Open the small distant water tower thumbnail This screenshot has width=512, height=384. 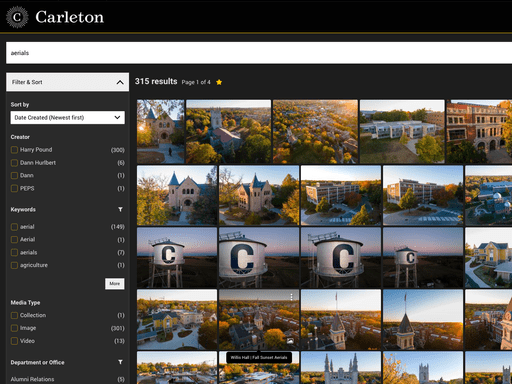click(x=423, y=258)
